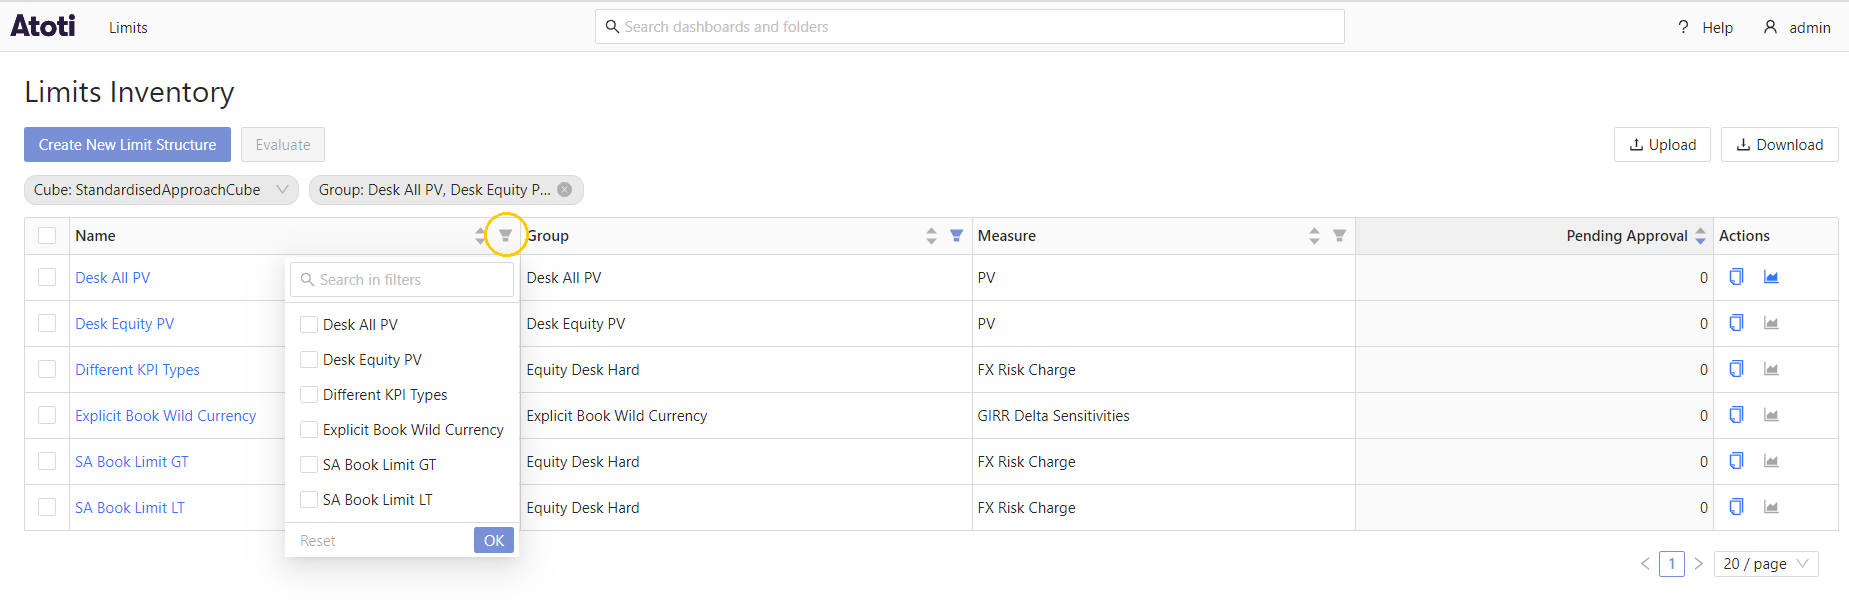Open chart icon for SA Book Limit GT
Screen dimensions: 1849x604
coord(1771,461)
